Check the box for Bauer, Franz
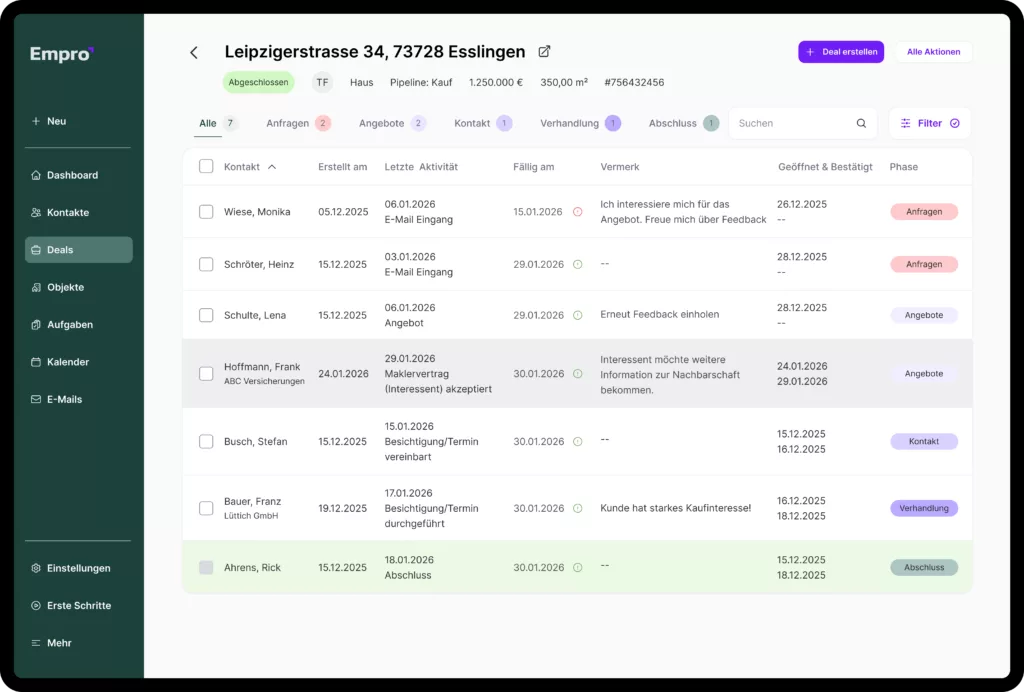Screen dimensions: 1024x692 pyautogui.click(x=206, y=508)
